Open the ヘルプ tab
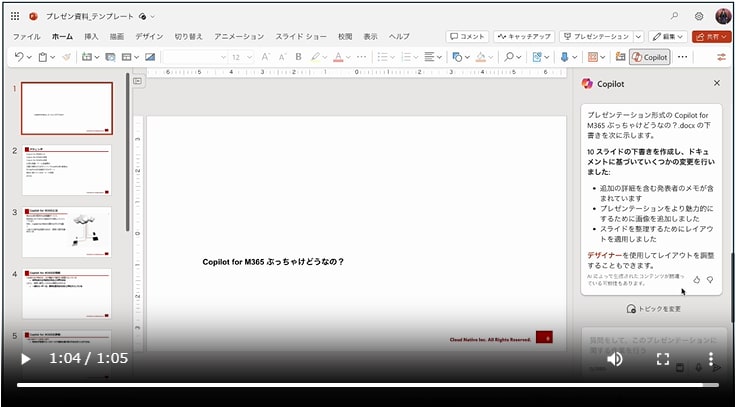Viewport: 738px width, 407px height. (x=399, y=36)
